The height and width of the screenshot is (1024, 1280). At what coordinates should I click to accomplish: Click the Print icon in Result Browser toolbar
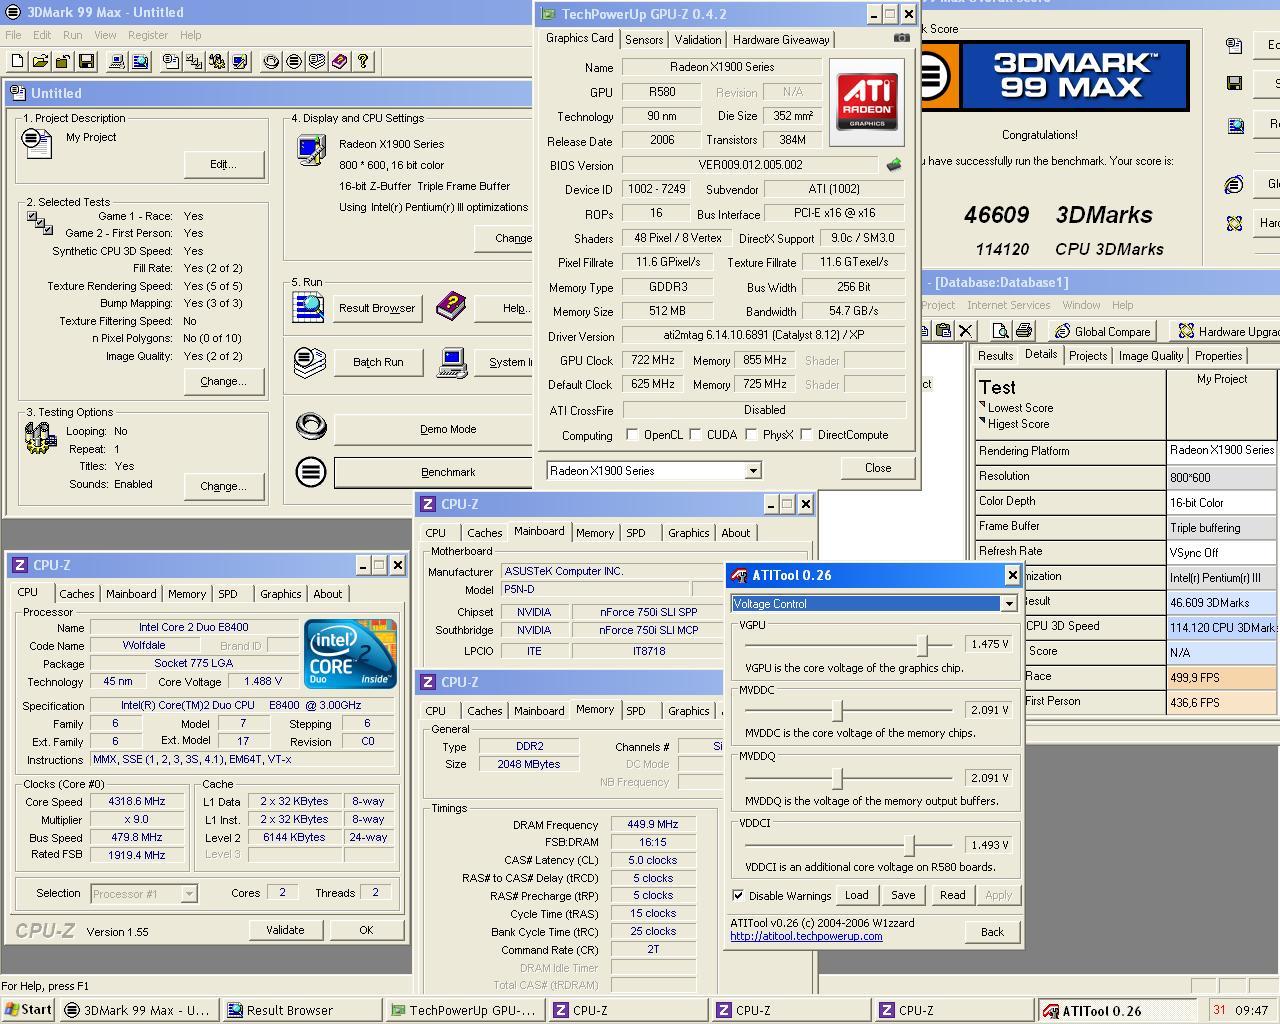(1023, 331)
